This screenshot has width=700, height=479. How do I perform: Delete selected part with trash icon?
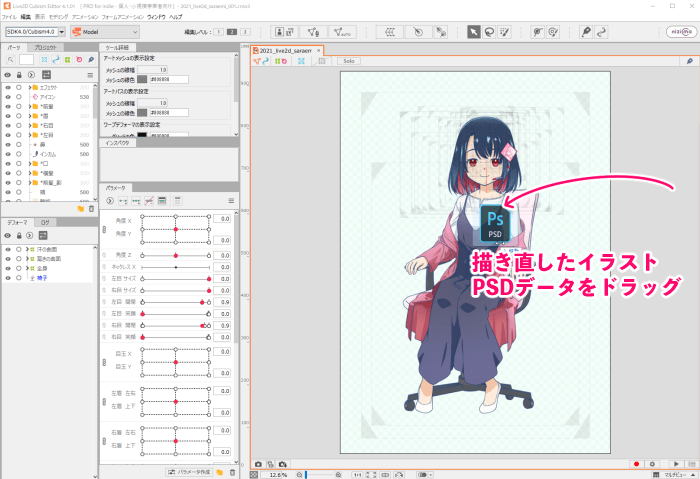click(x=91, y=208)
